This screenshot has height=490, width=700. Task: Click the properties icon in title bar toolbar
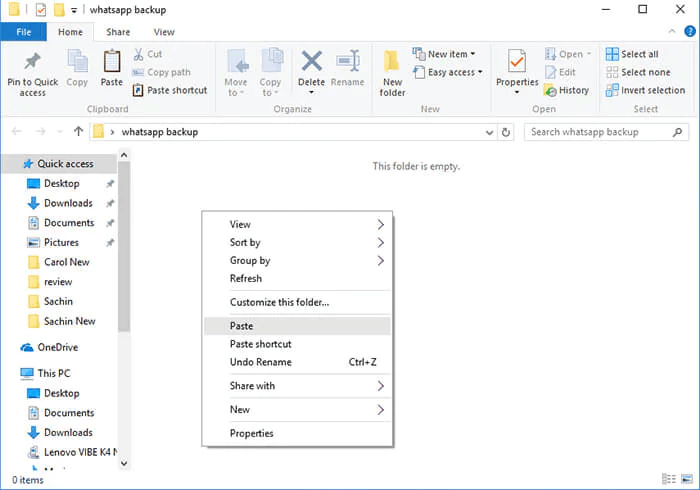coord(41,9)
